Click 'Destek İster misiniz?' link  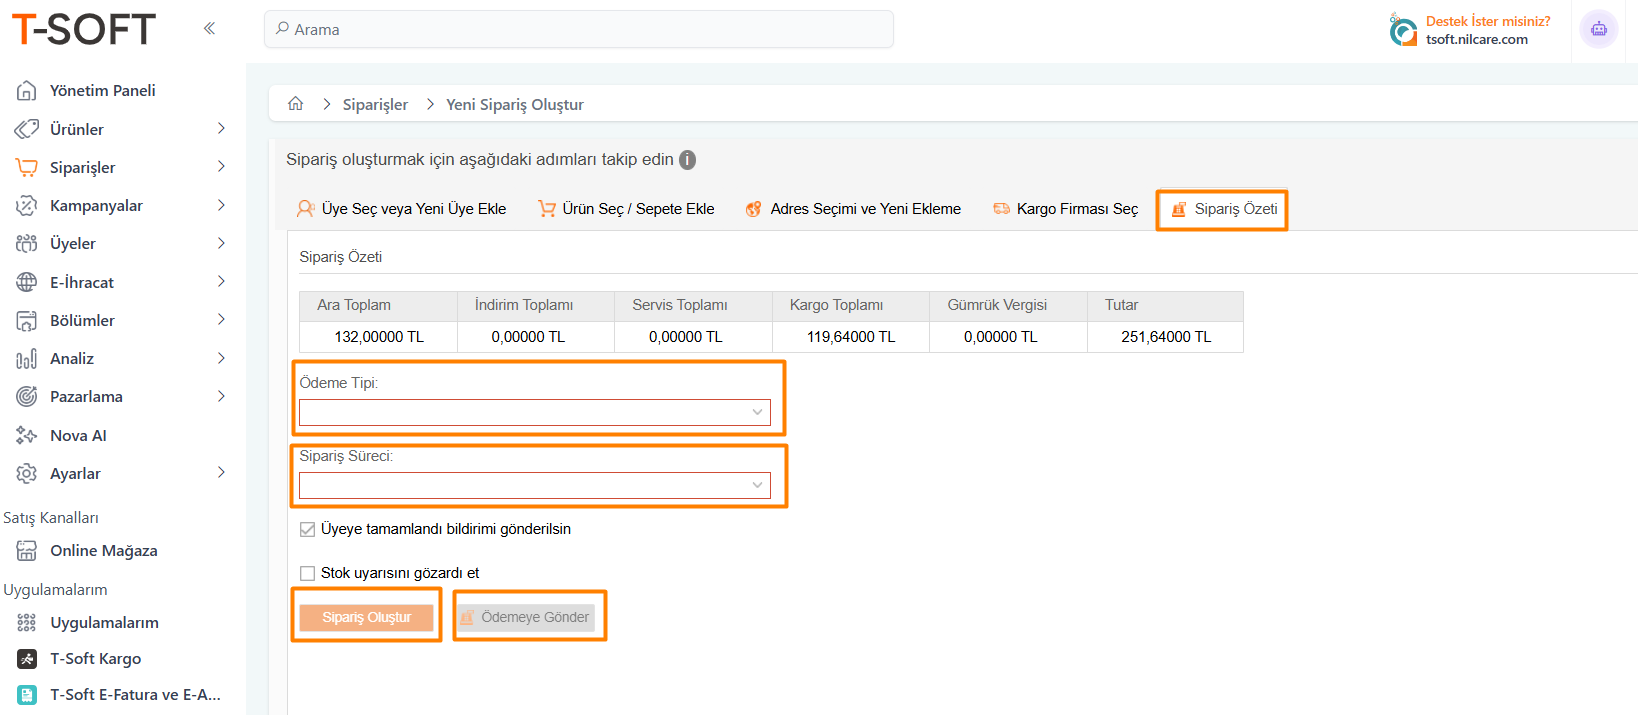[x=1488, y=21]
